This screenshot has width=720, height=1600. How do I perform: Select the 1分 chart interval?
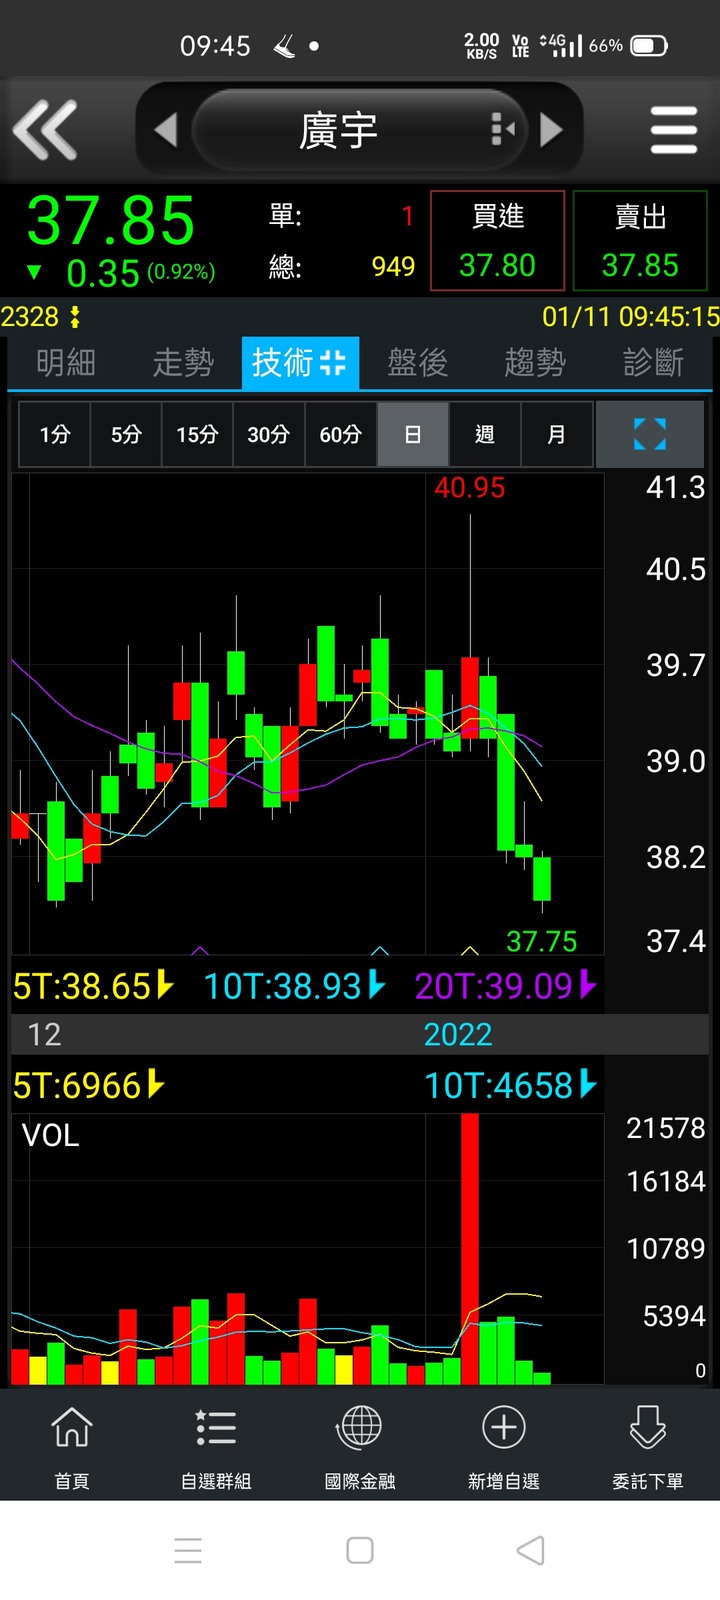click(55, 434)
